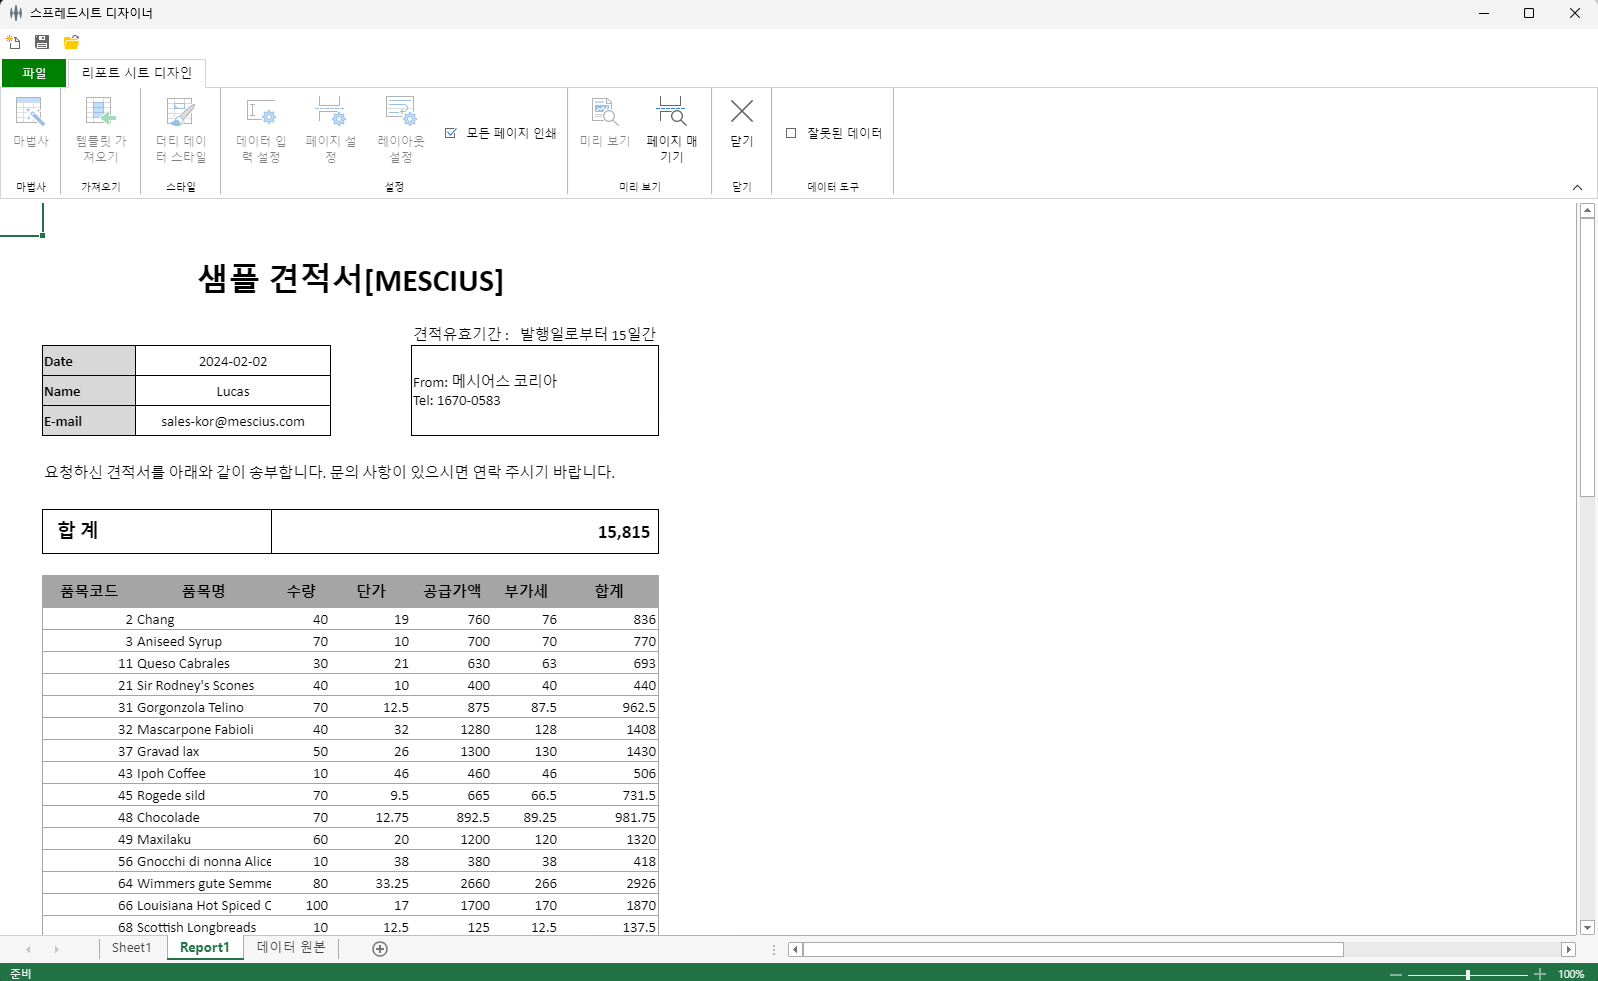Screen dimensions: 1598x981
Task: Uncheck 모든 페이지 인쇄 checkbox
Action: pos(451,133)
